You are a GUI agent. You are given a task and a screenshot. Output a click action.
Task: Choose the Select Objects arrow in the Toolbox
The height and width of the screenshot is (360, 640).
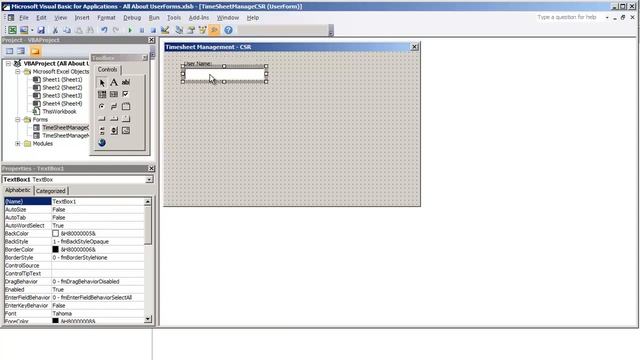(102, 82)
